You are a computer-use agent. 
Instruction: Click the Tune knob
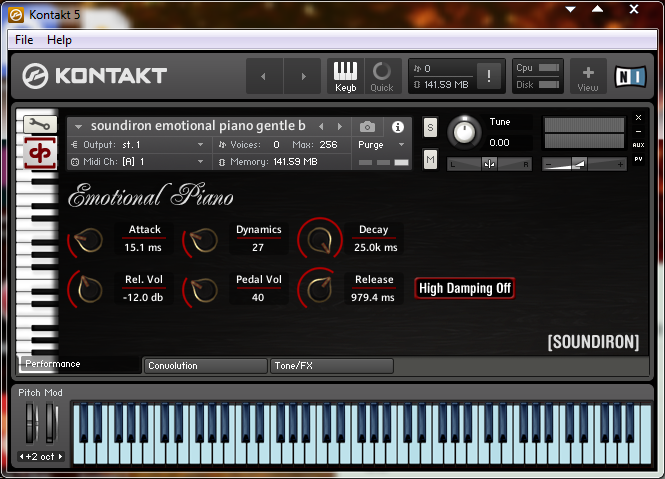[x=464, y=132]
